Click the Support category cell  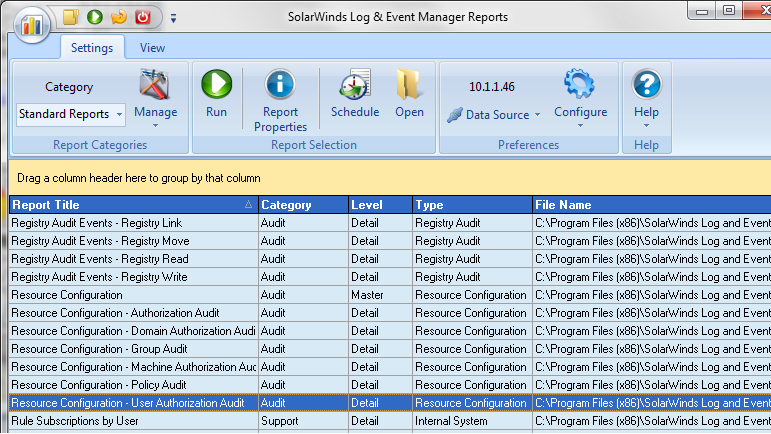click(303, 421)
